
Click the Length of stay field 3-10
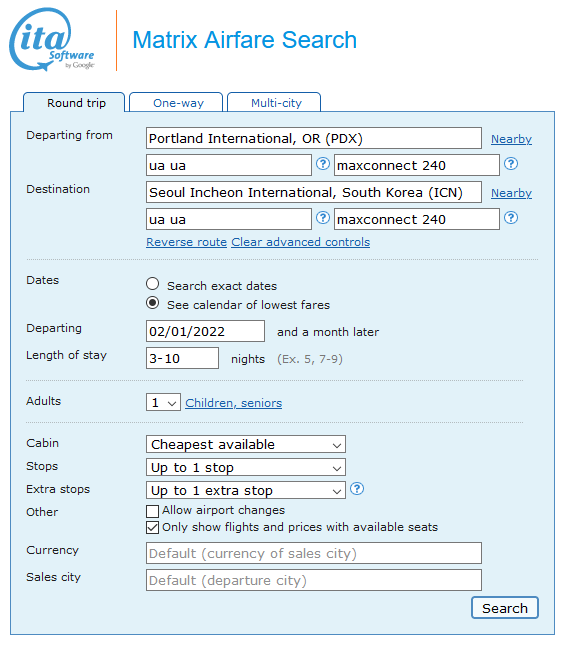point(182,358)
